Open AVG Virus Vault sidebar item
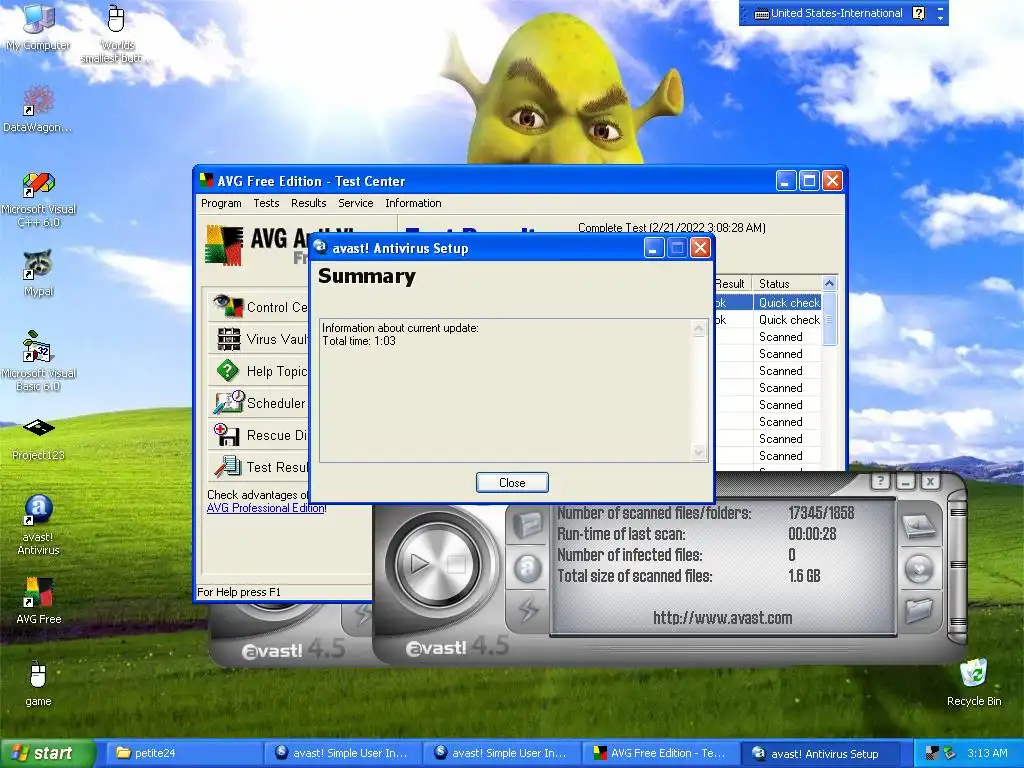 click(x=260, y=339)
